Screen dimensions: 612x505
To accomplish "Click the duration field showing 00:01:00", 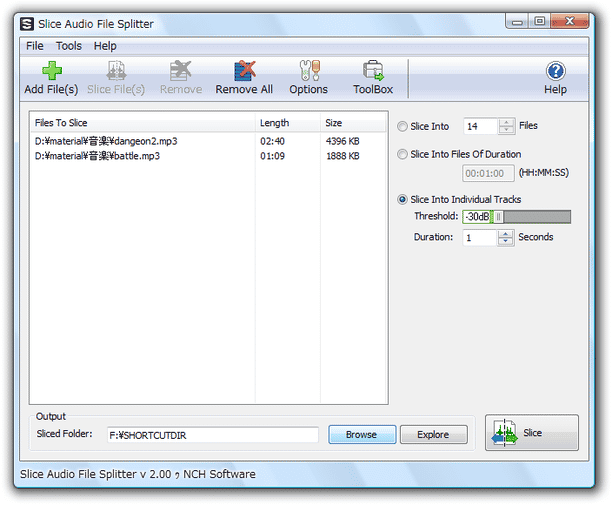I will click(x=488, y=173).
